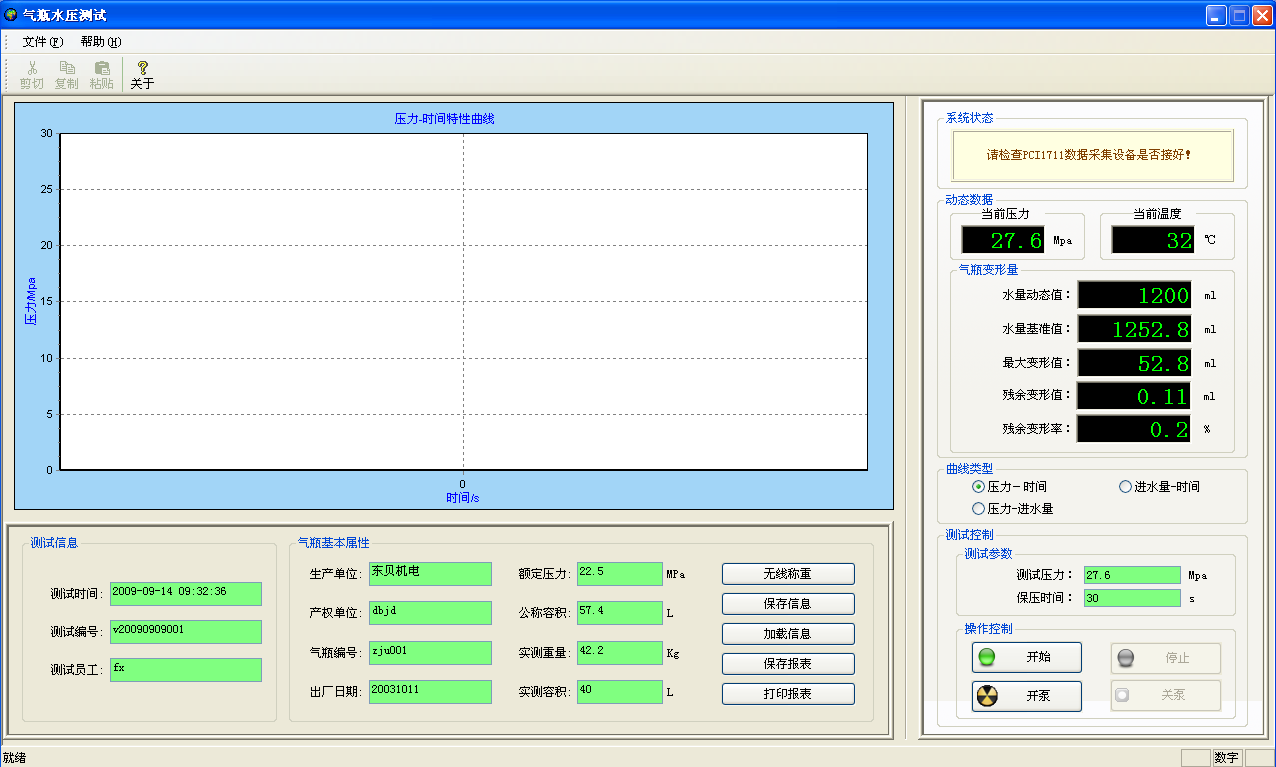Click the 实测容积 field showing 40

pos(619,692)
